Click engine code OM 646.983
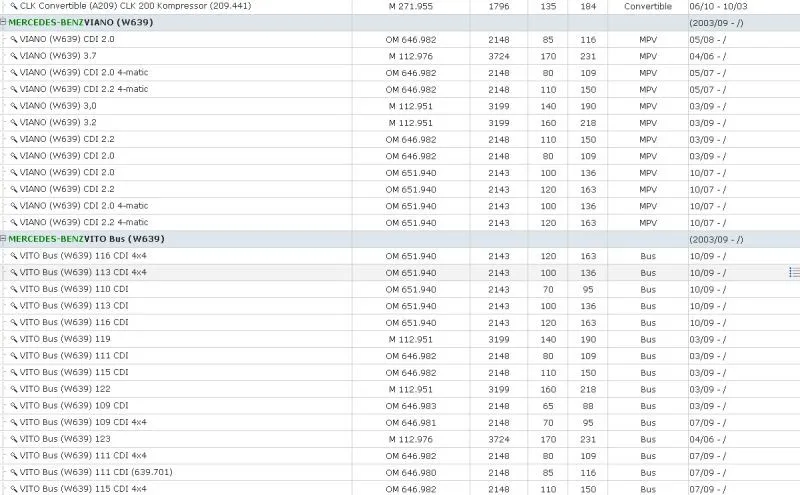The height and width of the screenshot is (495, 800). tap(411, 406)
